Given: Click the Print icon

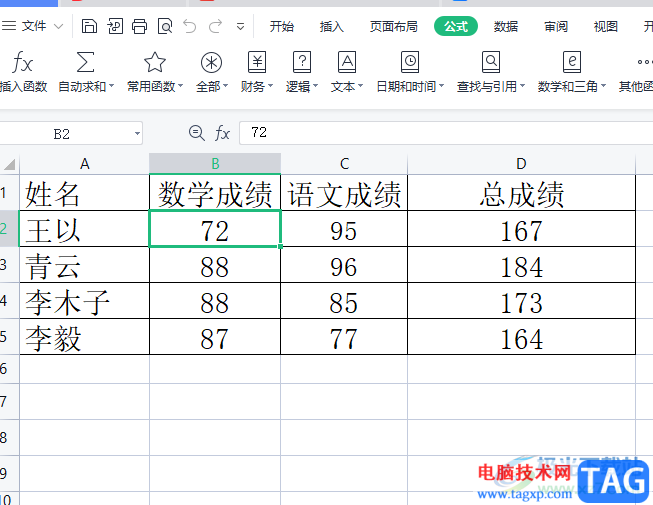Looking at the screenshot, I should 140,26.
